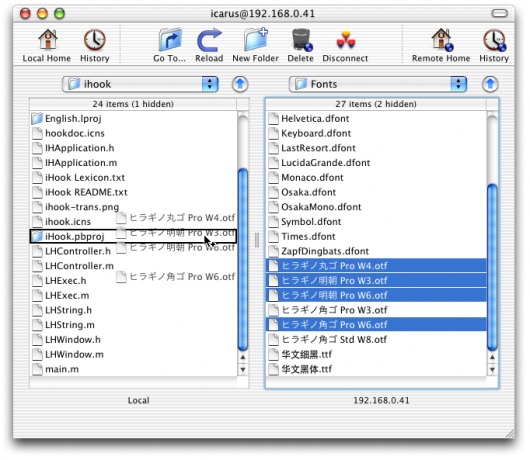Open the local History icon
Viewport: 530px width, 460px height.
[x=95, y=45]
